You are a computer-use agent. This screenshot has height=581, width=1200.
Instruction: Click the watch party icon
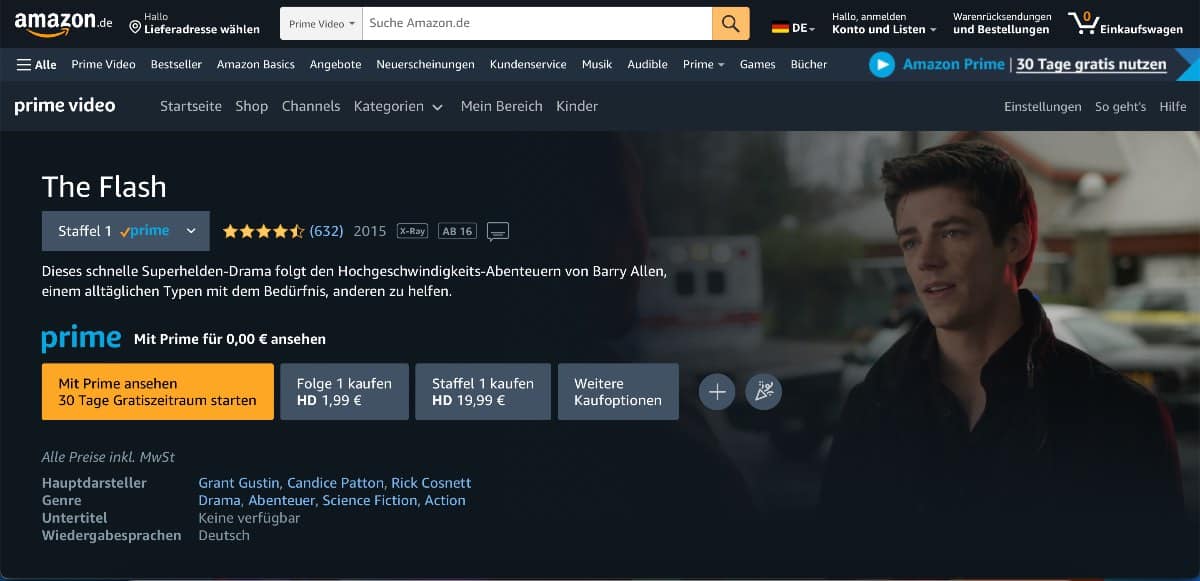pyautogui.click(x=764, y=392)
